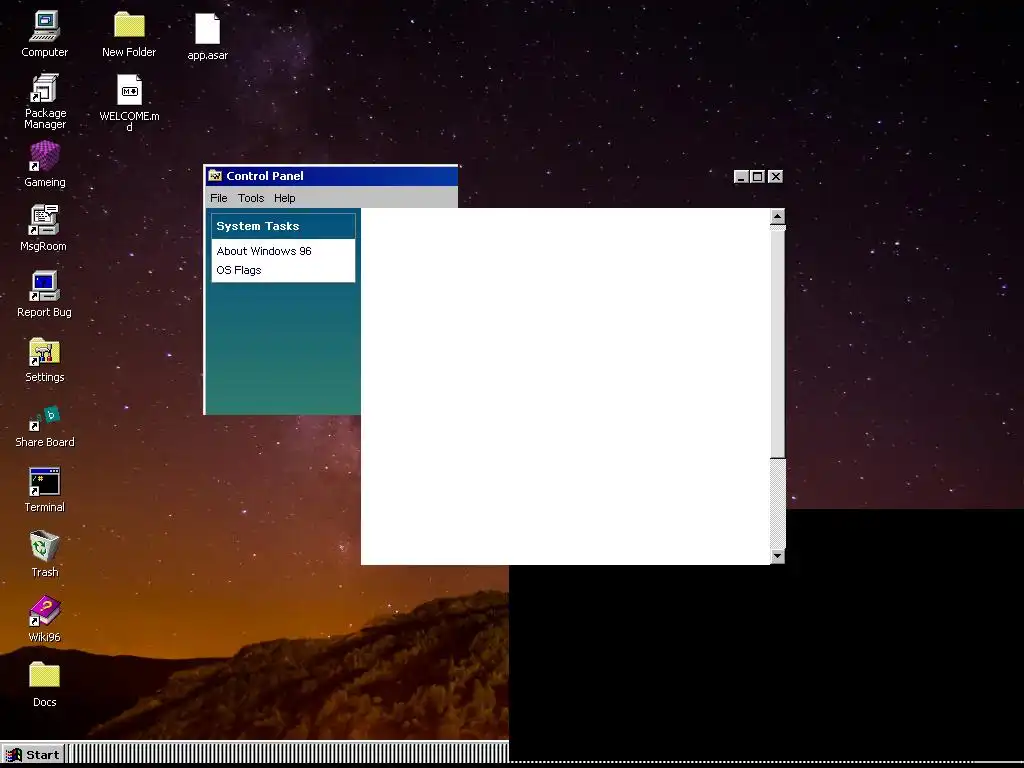This screenshot has width=1024, height=768.
Task: Close the Control Panel window
Action: tap(775, 176)
